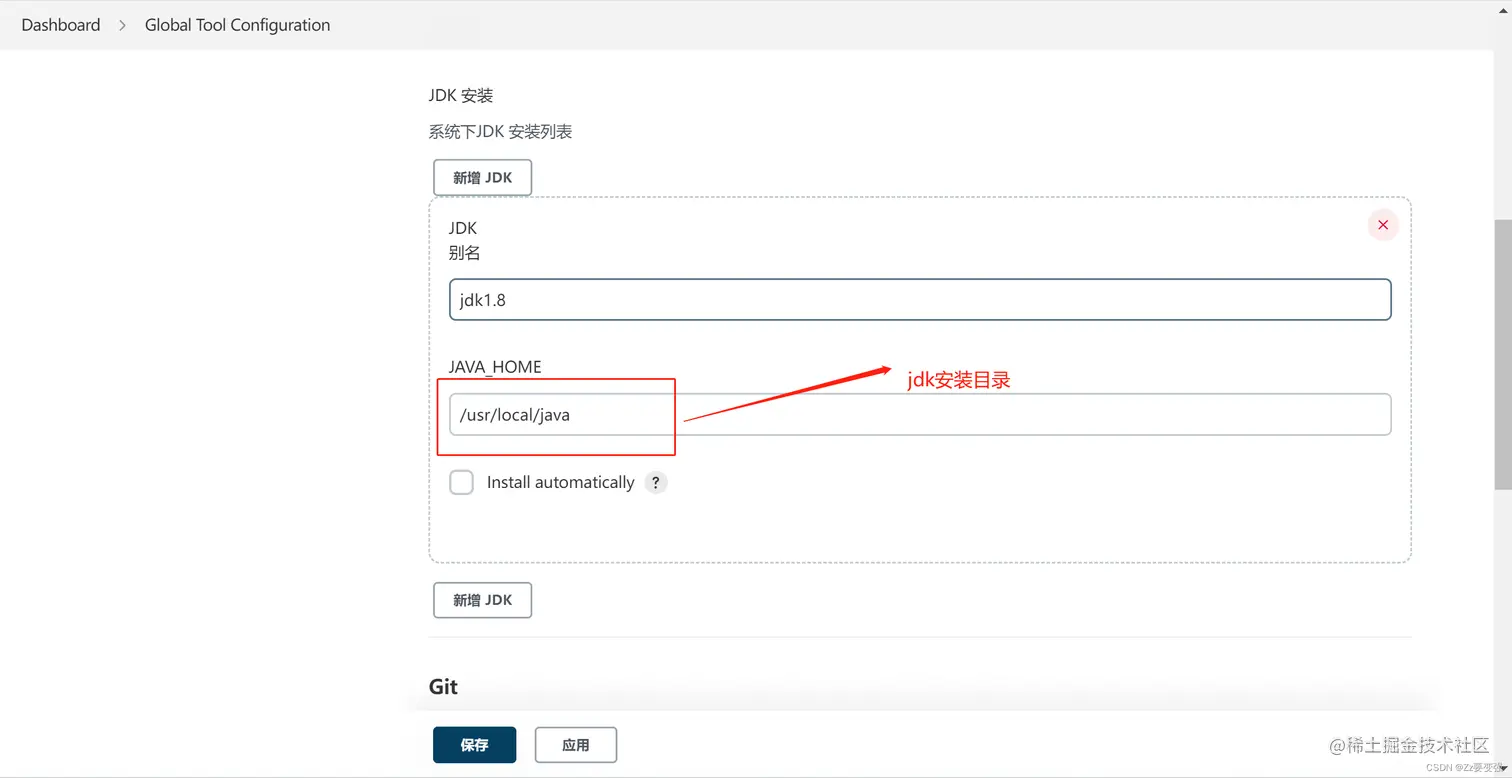Open Global Tool Configuration breadcrumb
The height and width of the screenshot is (778, 1512).
click(x=237, y=25)
